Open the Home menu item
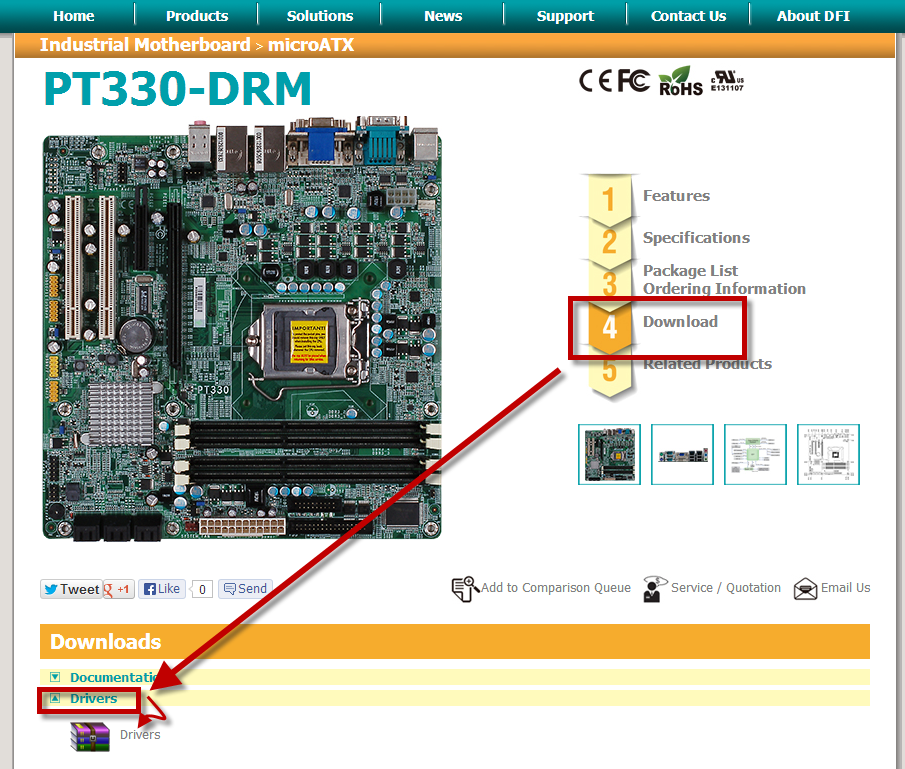This screenshot has width=905, height=769. tap(73, 16)
